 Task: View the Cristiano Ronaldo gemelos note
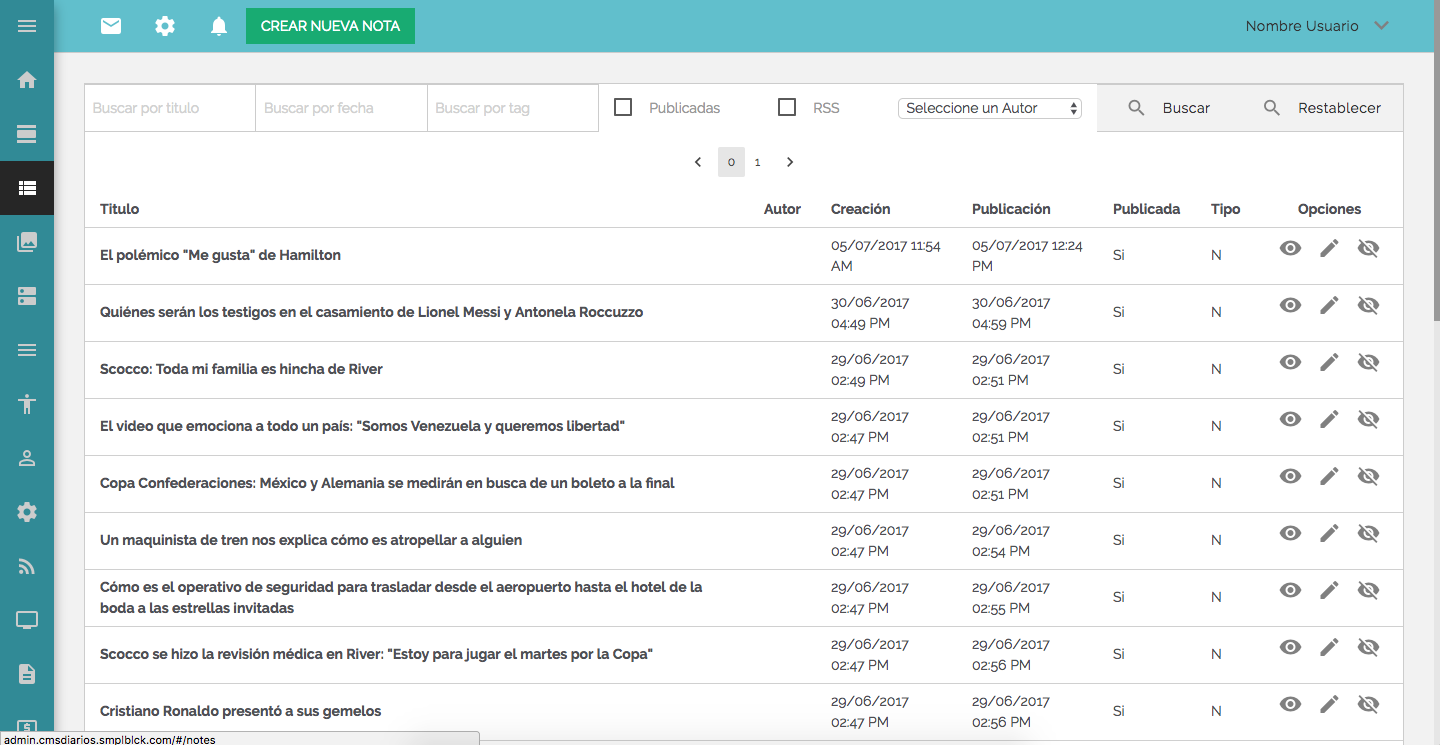coord(1291,704)
